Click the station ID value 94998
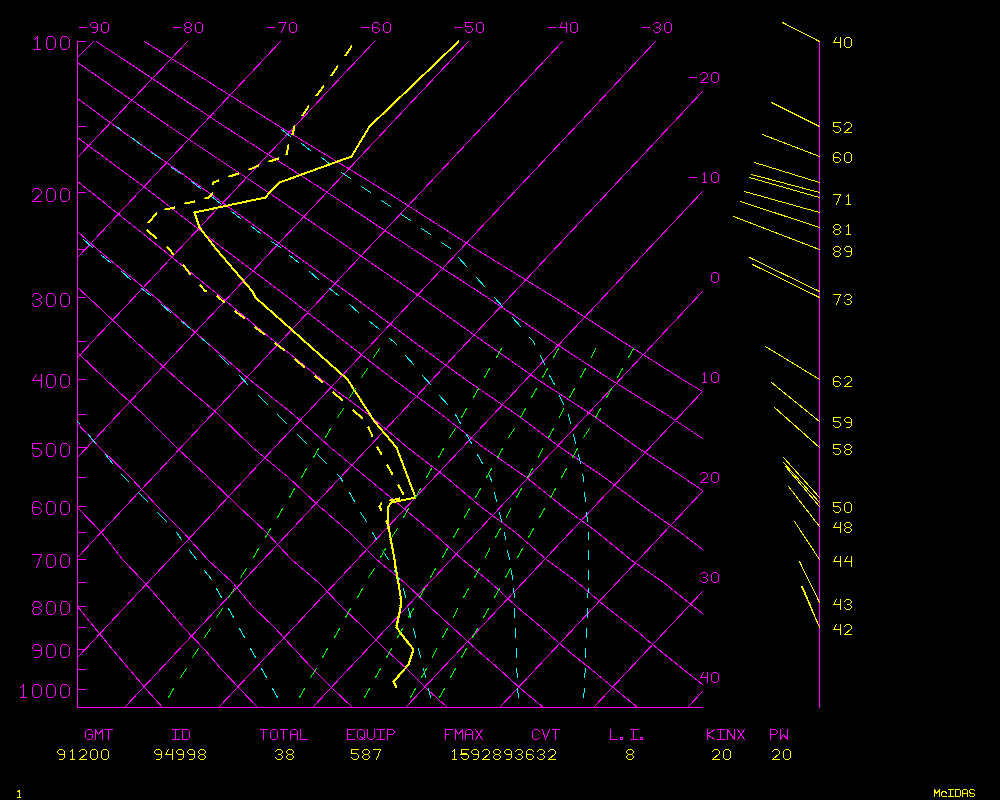1000x800 pixels. click(x=180, y=755)
